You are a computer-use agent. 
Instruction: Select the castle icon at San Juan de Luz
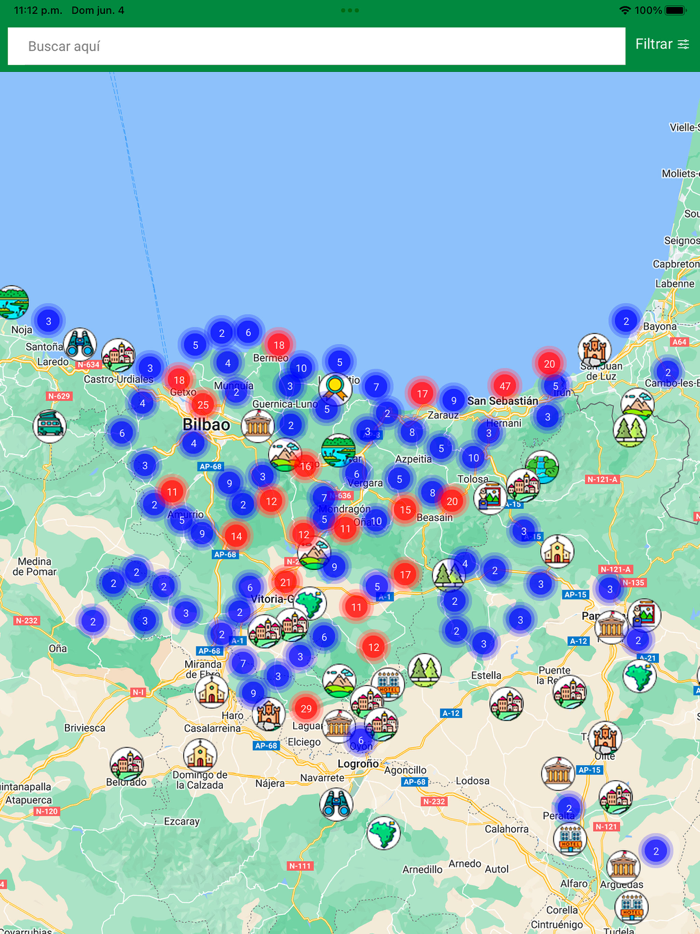point(595,350)
